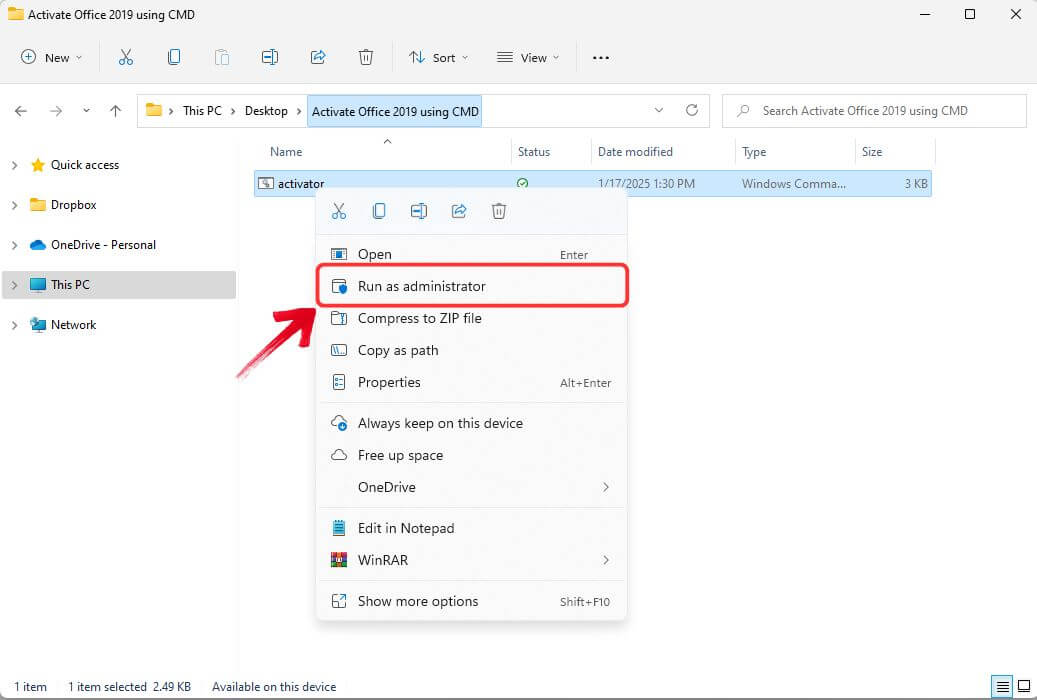Open the See more ellipsis menu
1037x700 pixels.
tap(601, 58)
